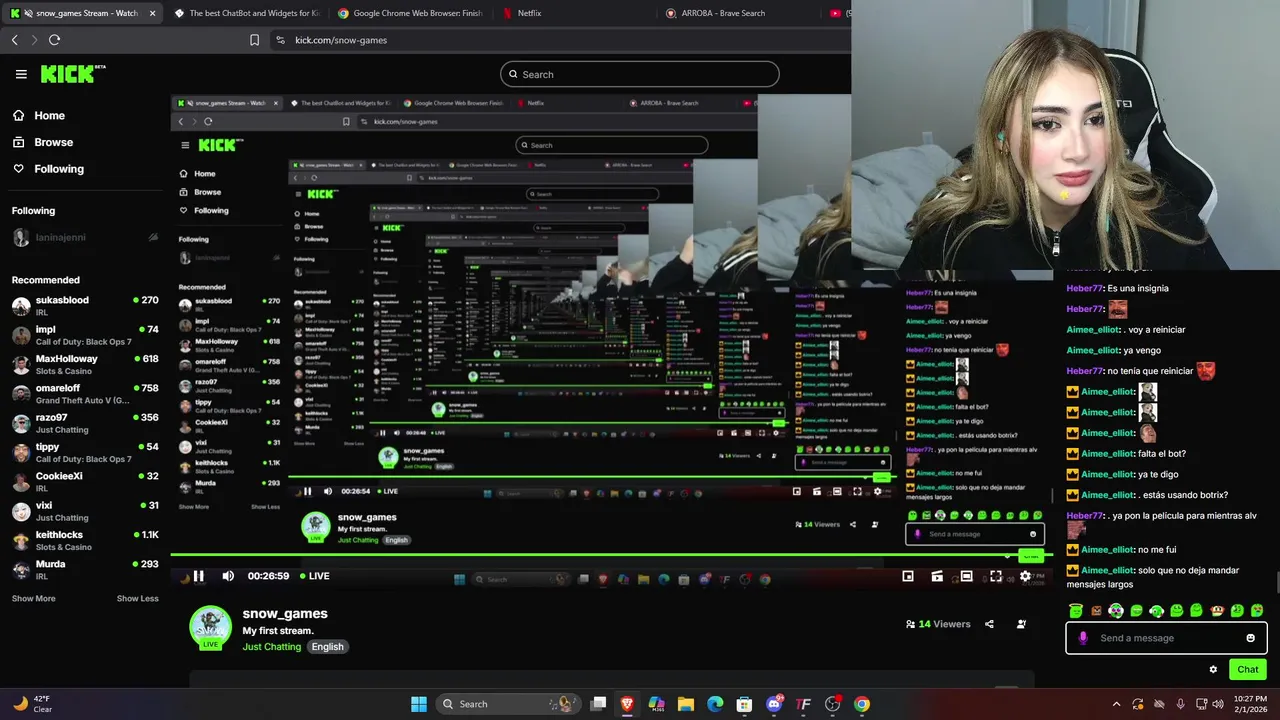Open Brave browser in taskbar
1280x720 pixels.
coord(627,704)
